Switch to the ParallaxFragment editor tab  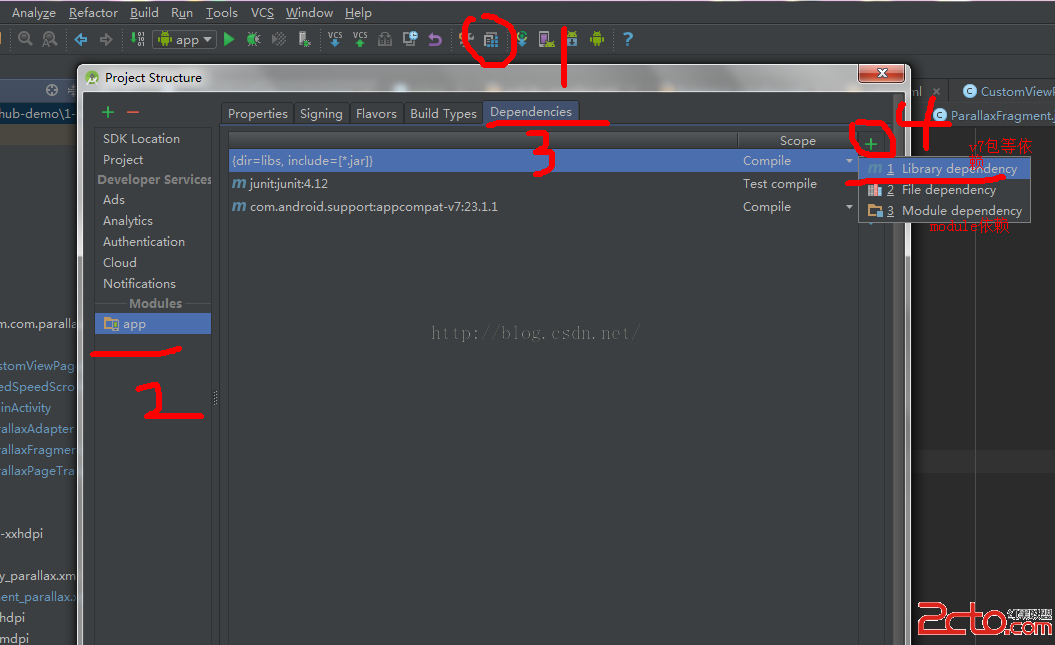[994, 116]
